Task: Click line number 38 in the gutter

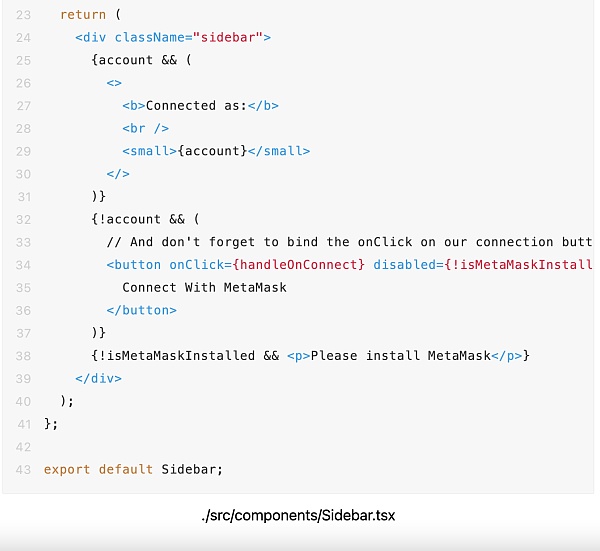Action: [x=23, y=356]
